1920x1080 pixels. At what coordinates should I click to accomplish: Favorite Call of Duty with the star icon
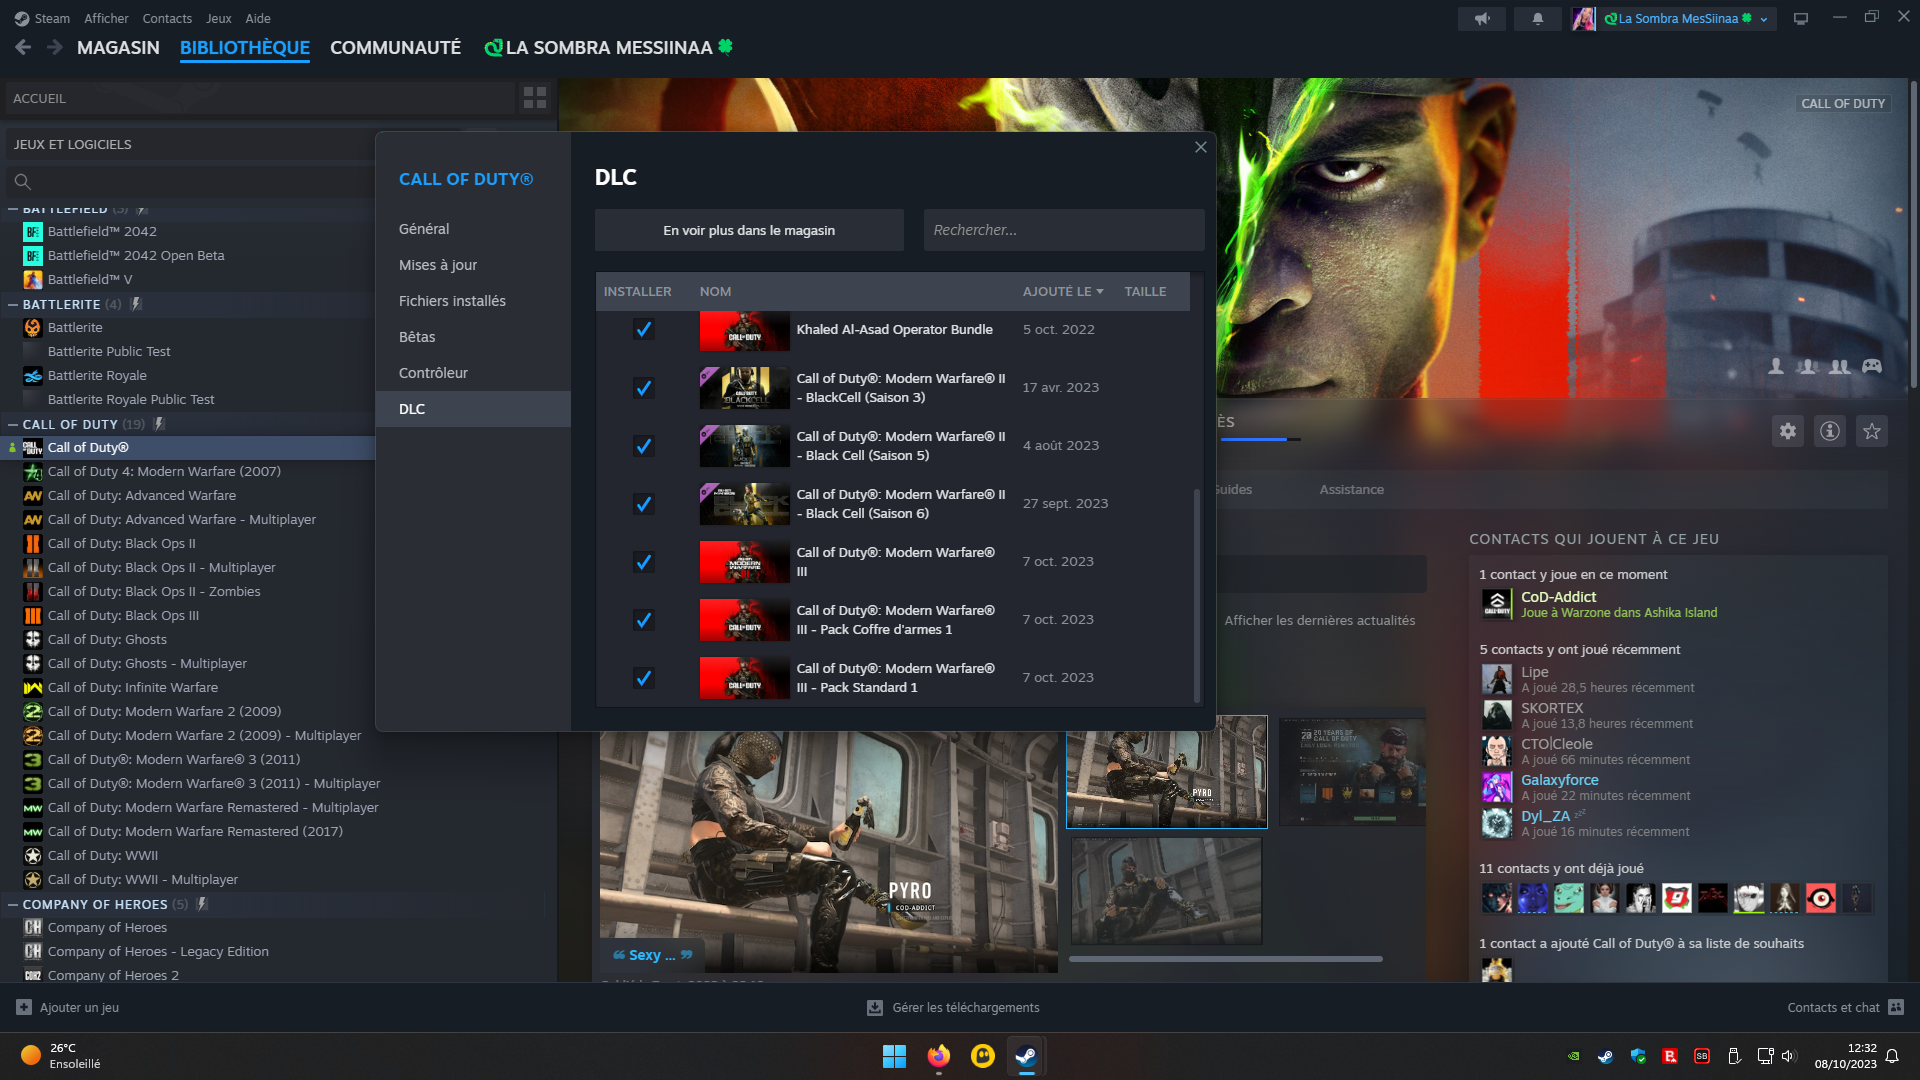pyautogui.click(x=1871, y=431)
